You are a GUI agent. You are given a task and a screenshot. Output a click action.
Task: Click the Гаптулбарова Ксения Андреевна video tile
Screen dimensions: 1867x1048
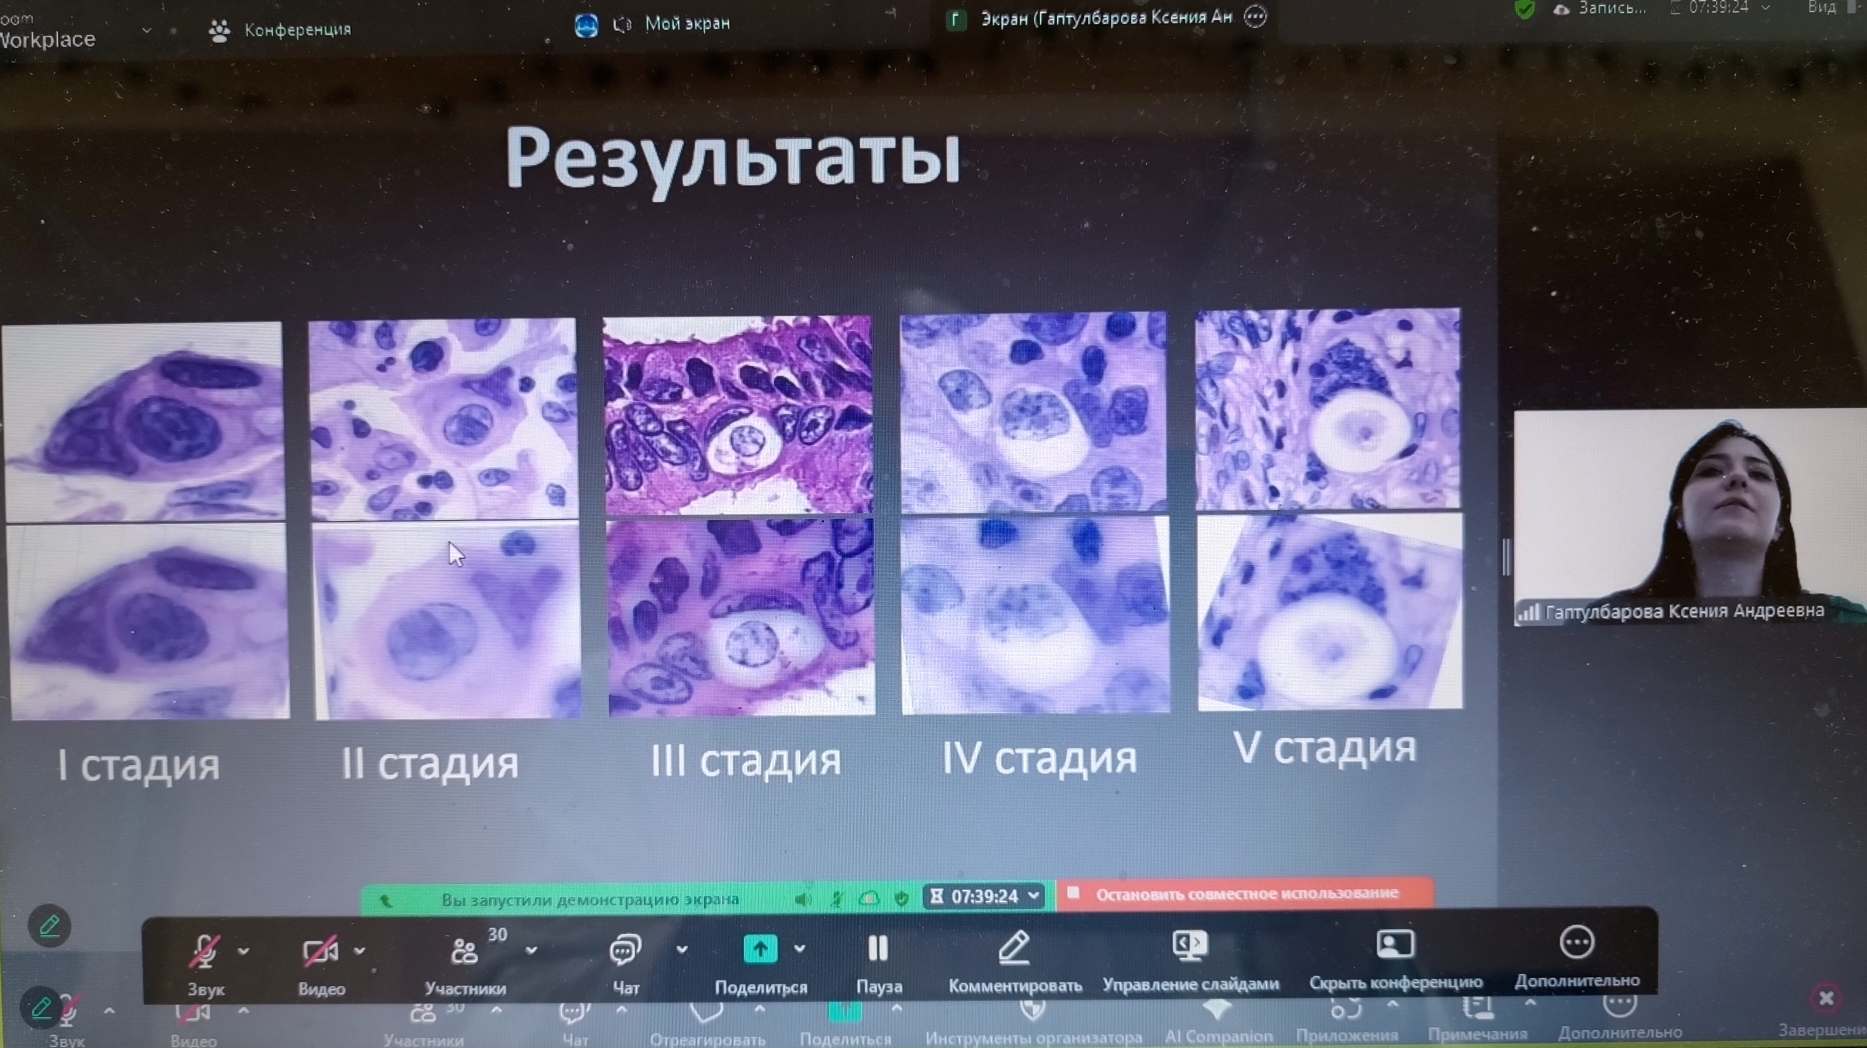point(1690,517)
